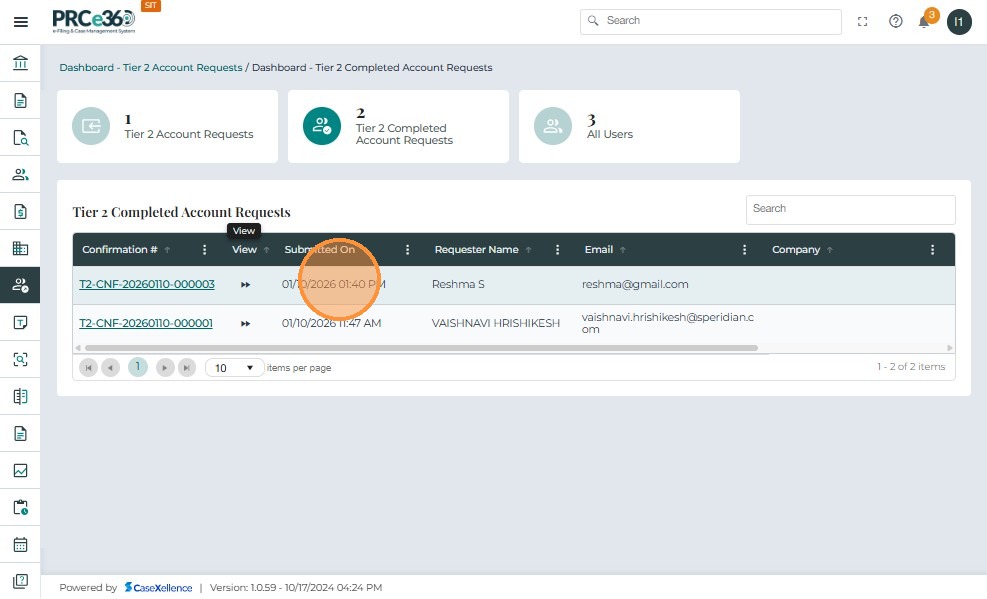Viewport: 987px width, 599px height.
Task: Select the All Users card
Action: click(629, 127)
